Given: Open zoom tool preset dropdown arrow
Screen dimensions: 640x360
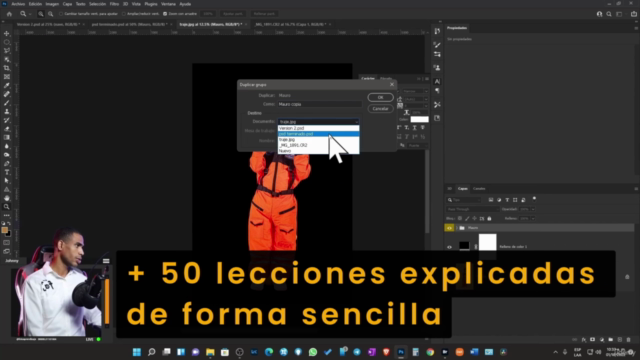Looking at the screenshot, I should coord(30,14).
